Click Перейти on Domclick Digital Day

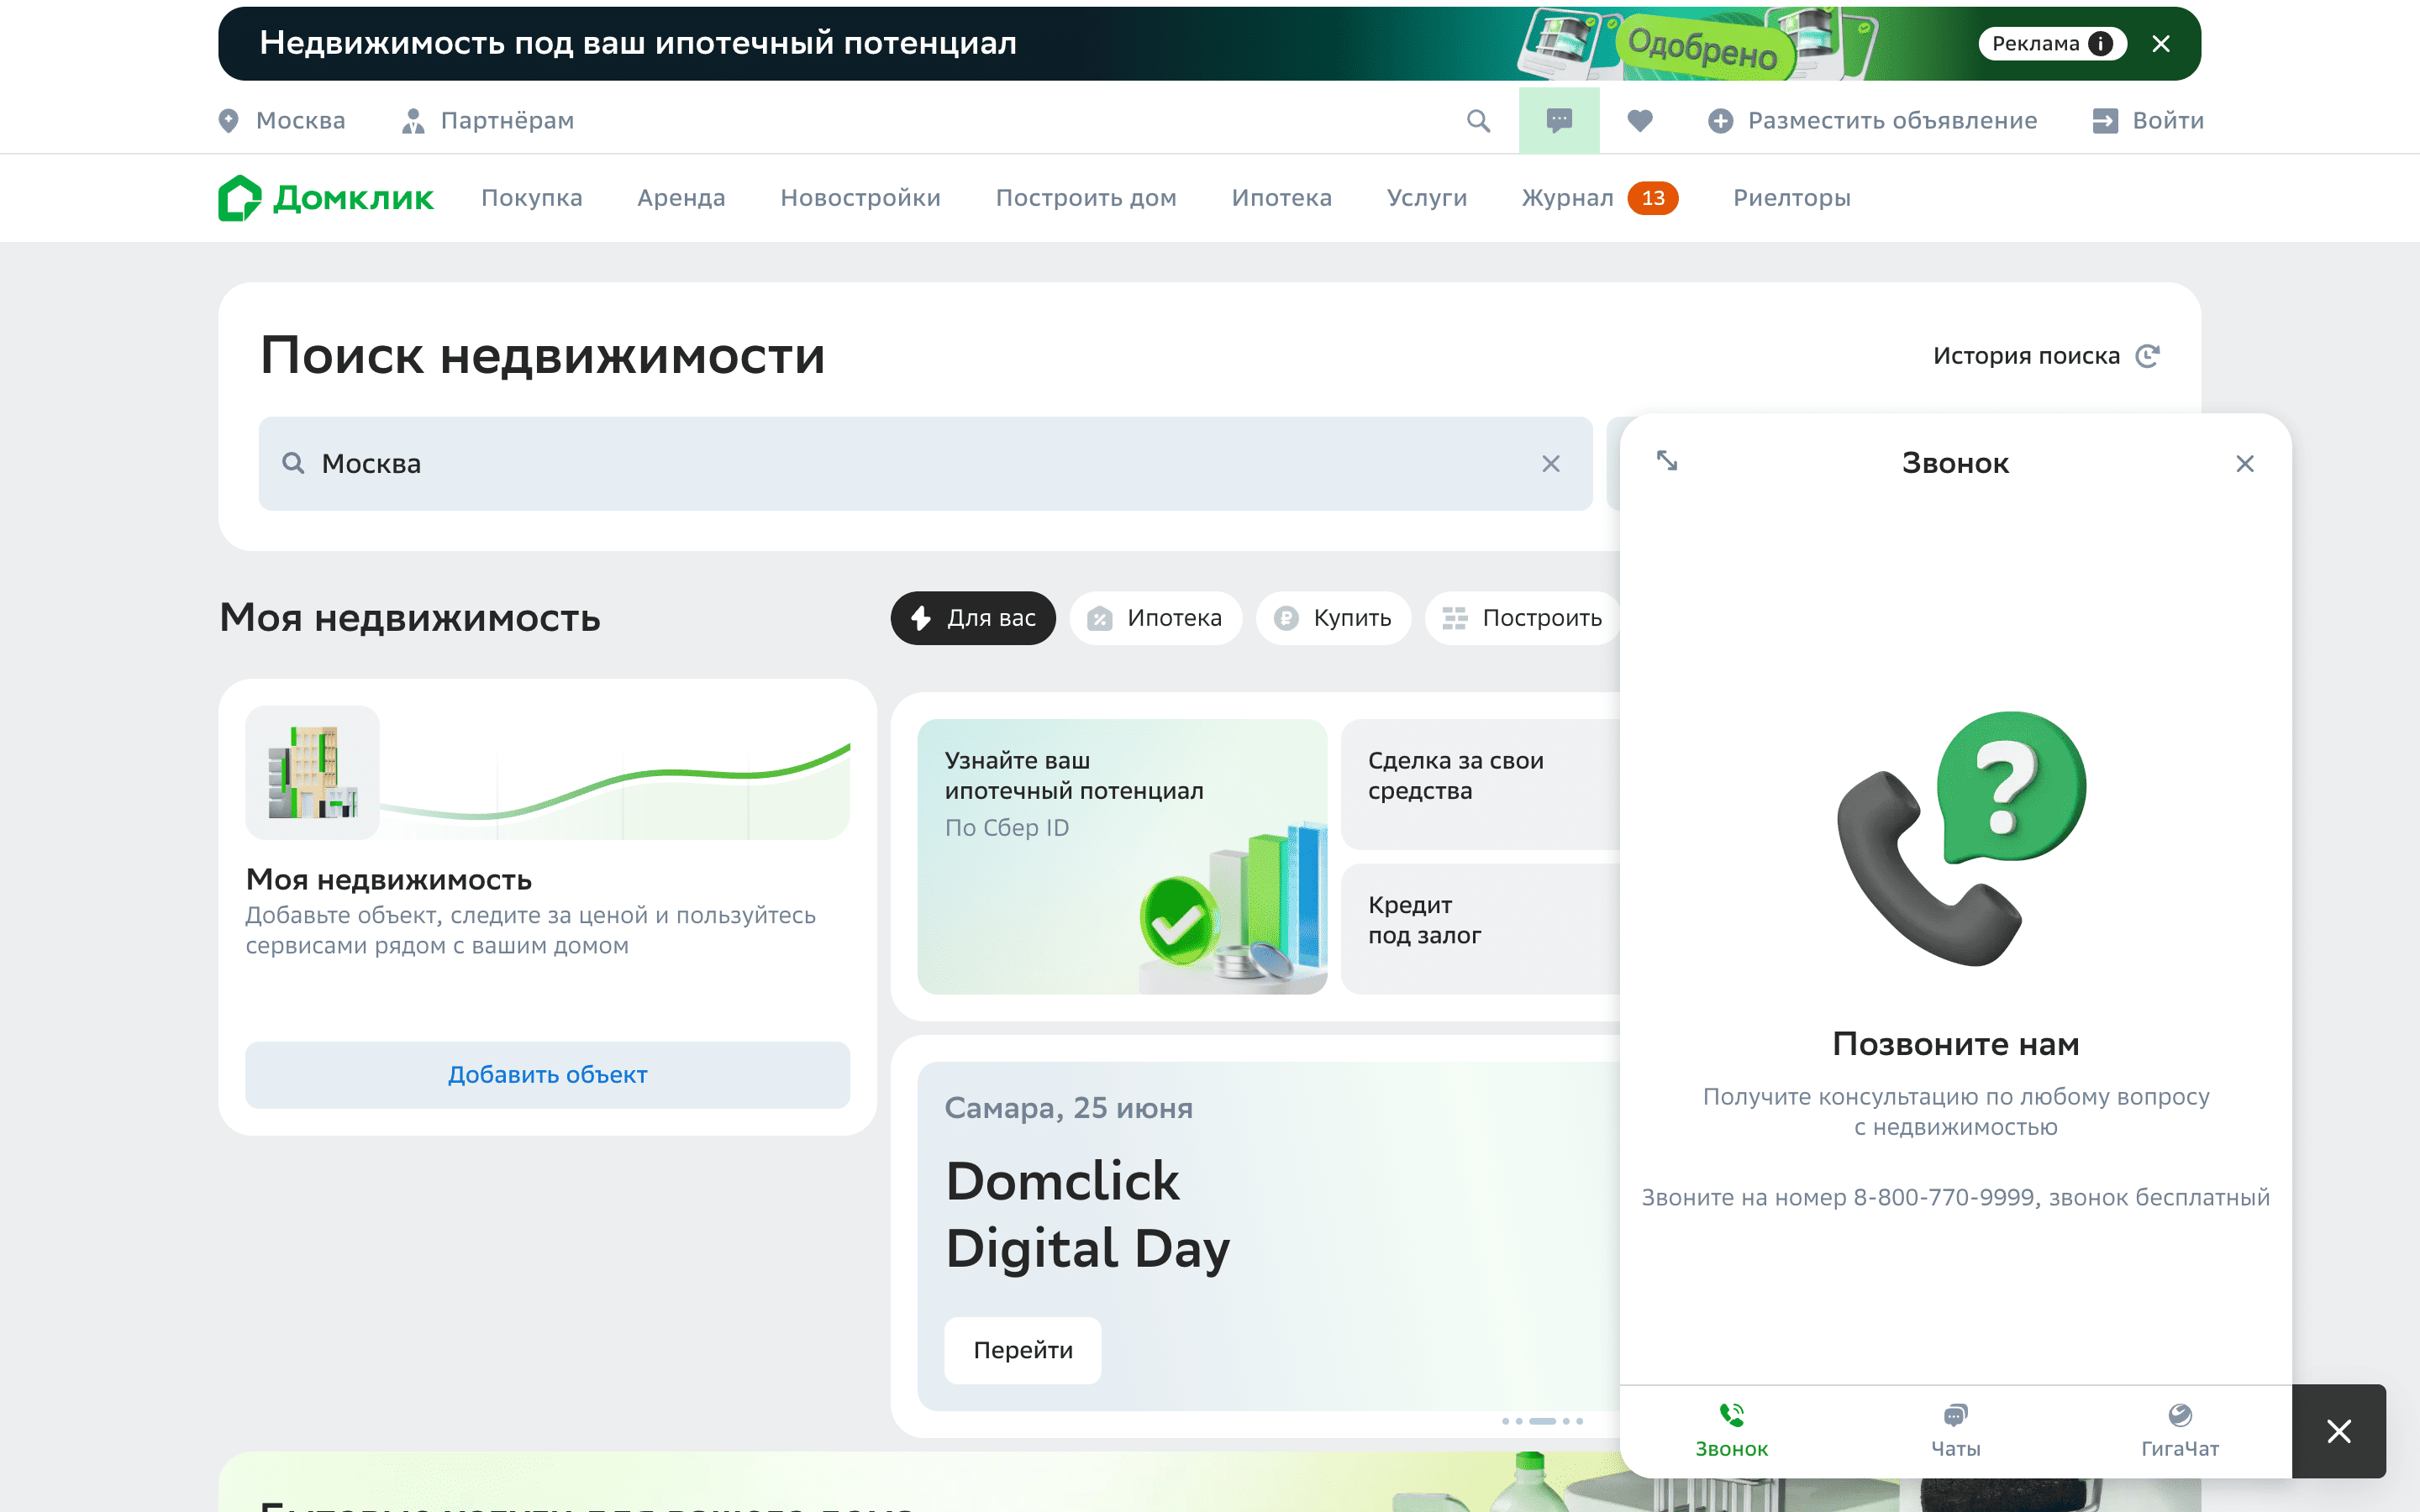tap(1023, 1350)
